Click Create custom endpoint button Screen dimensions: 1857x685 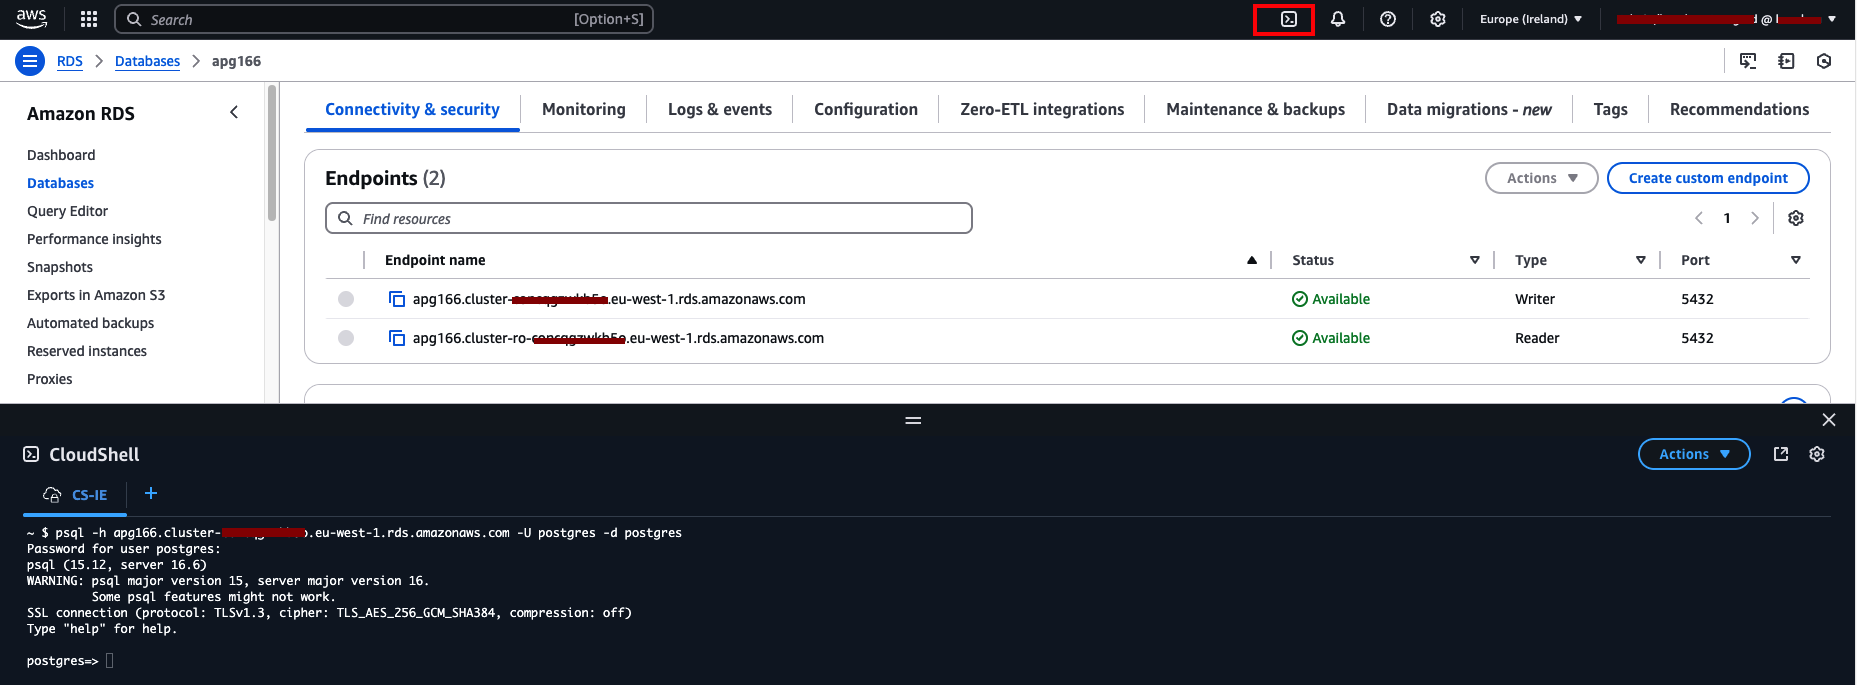coord(1708,178)
